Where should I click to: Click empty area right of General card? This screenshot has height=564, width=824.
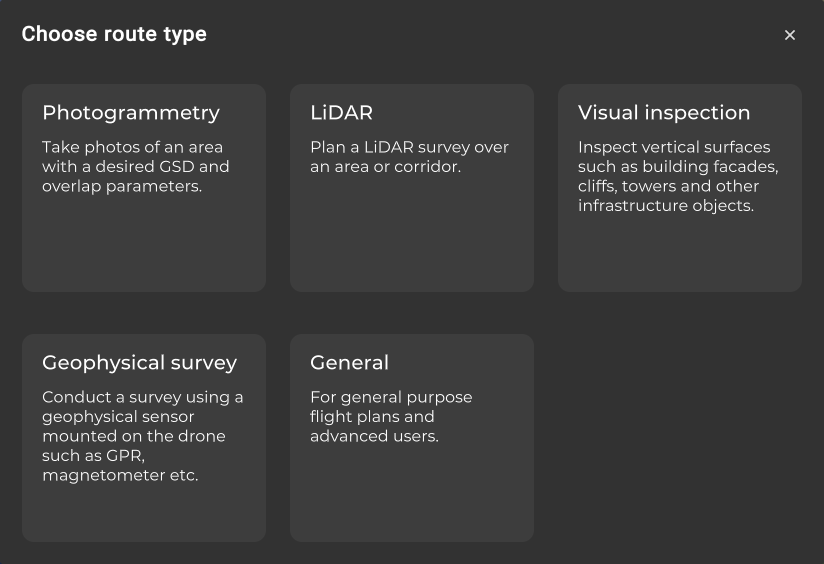[x=680, y=438]
